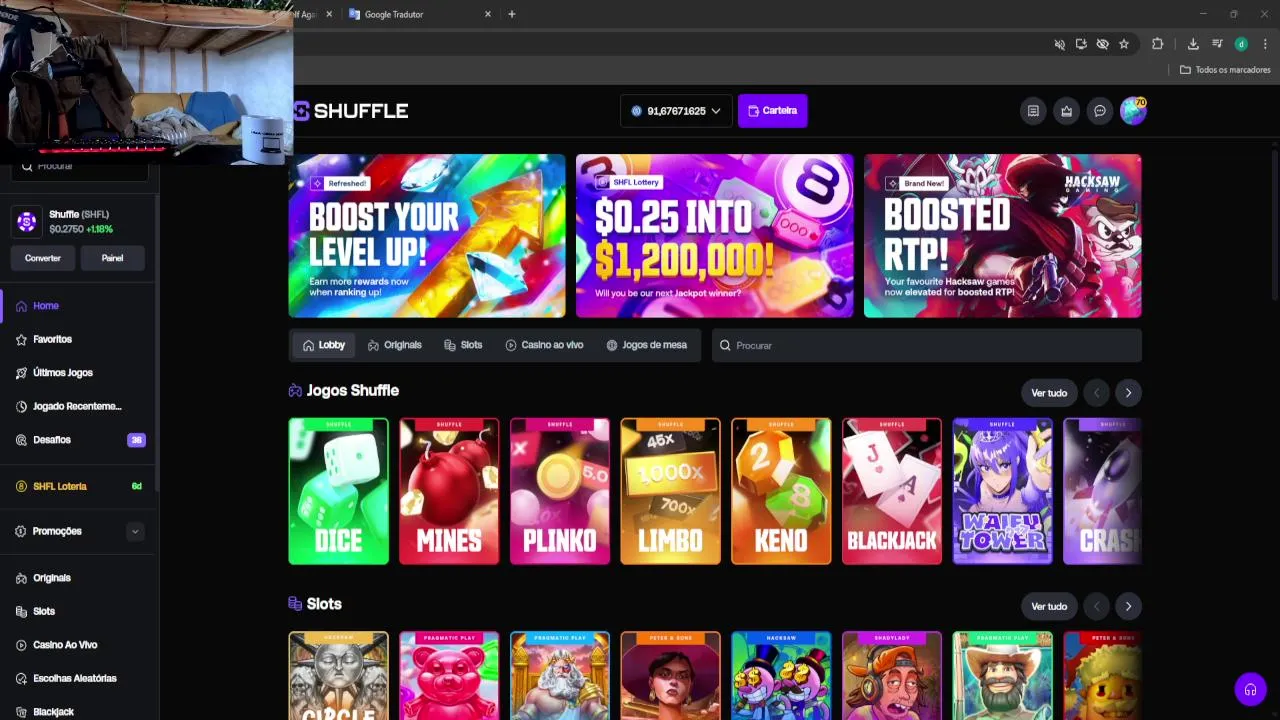
Task: Click the crossed-eye tracking protection icon
Action: click(x=1102, y=44)
